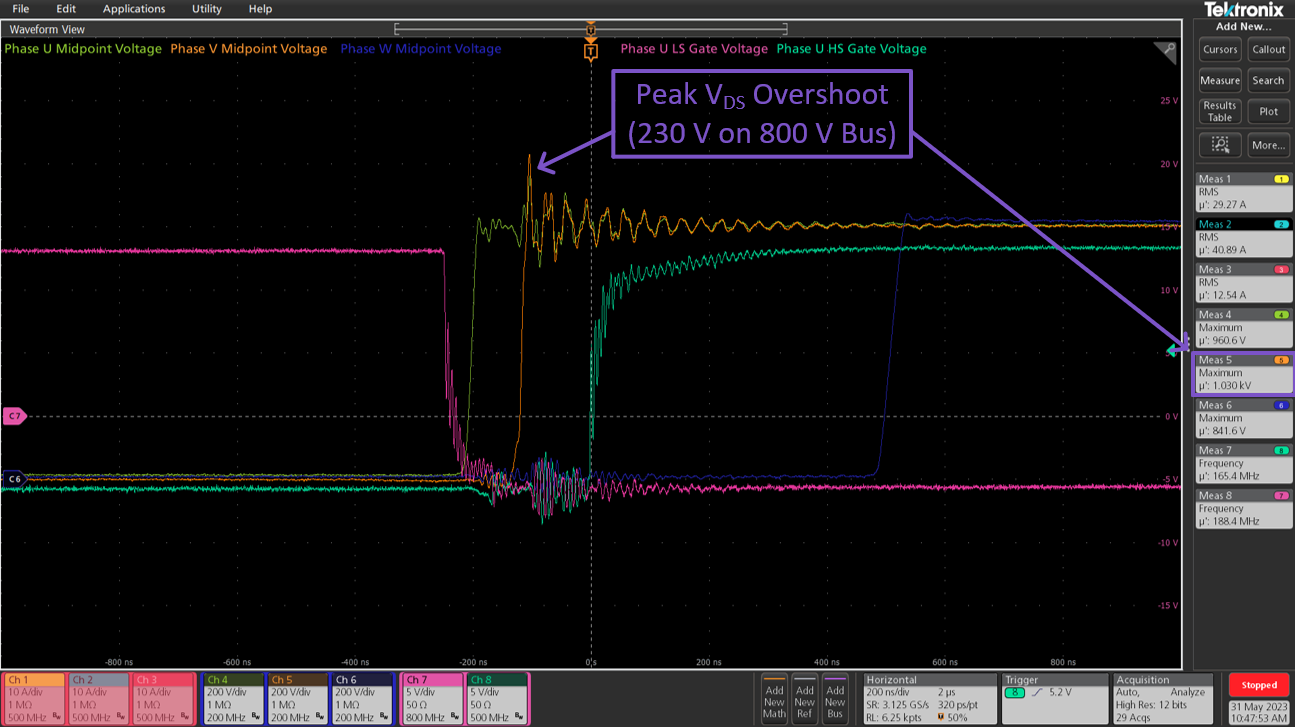Viewport: 1295px width, 728px height.
Task: Click the Add New Bus button
Action: tap(835, 698)
